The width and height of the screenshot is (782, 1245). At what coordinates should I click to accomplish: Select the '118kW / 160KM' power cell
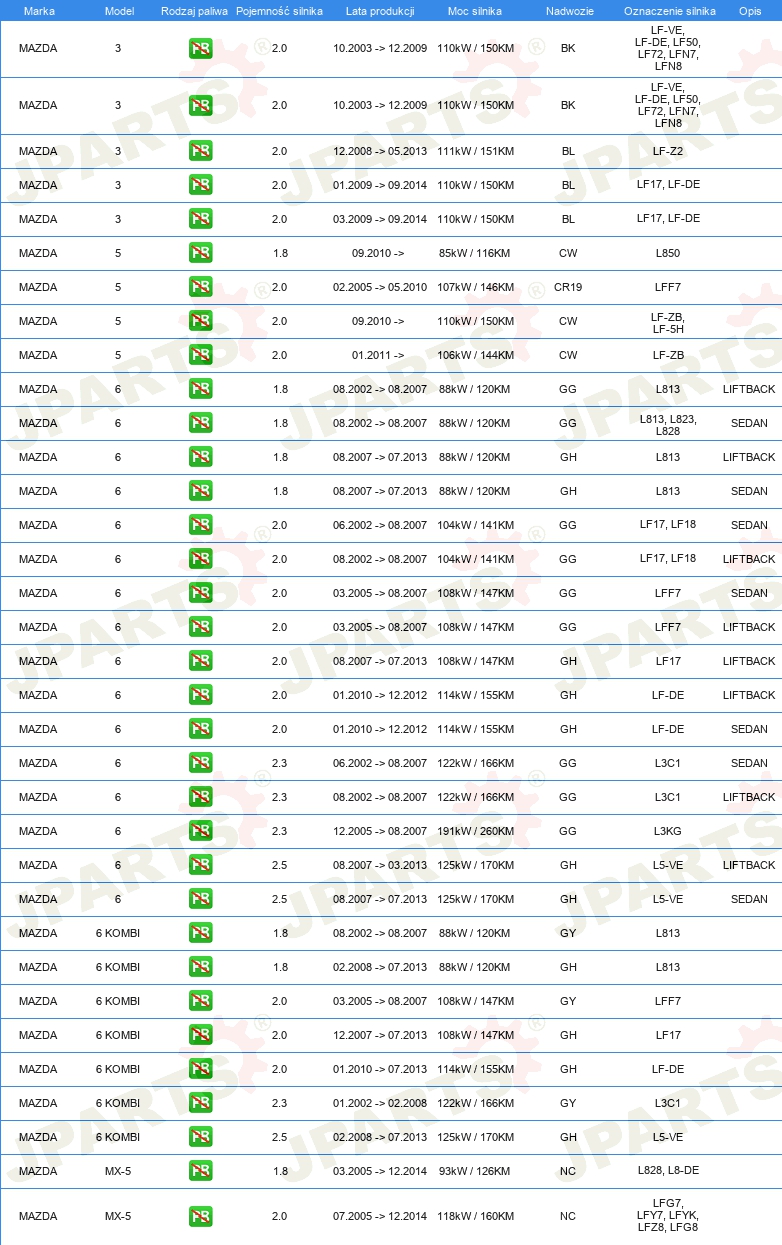(475, 1216)
